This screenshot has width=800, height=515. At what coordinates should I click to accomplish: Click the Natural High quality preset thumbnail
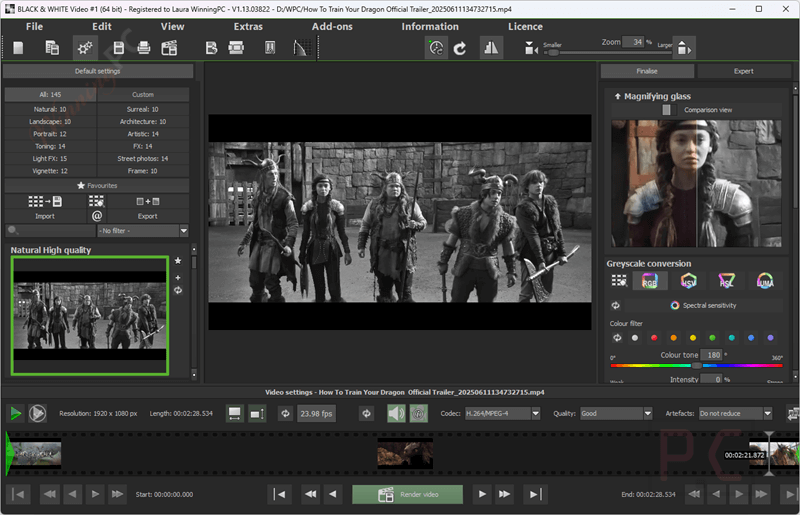[90, 315]
